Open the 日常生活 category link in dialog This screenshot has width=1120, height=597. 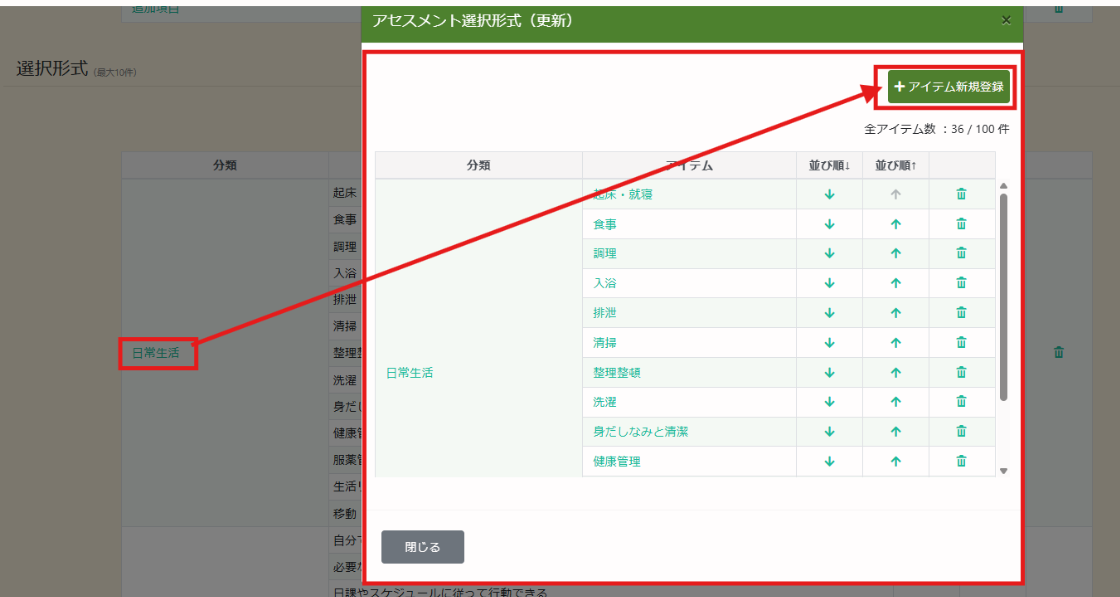click(x=409, y=373)
